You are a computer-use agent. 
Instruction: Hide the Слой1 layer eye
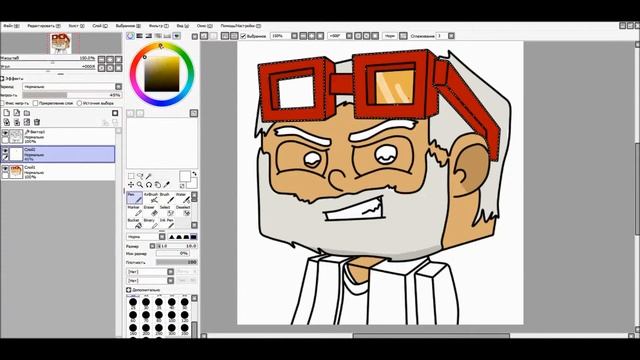(x=5, y=168)
